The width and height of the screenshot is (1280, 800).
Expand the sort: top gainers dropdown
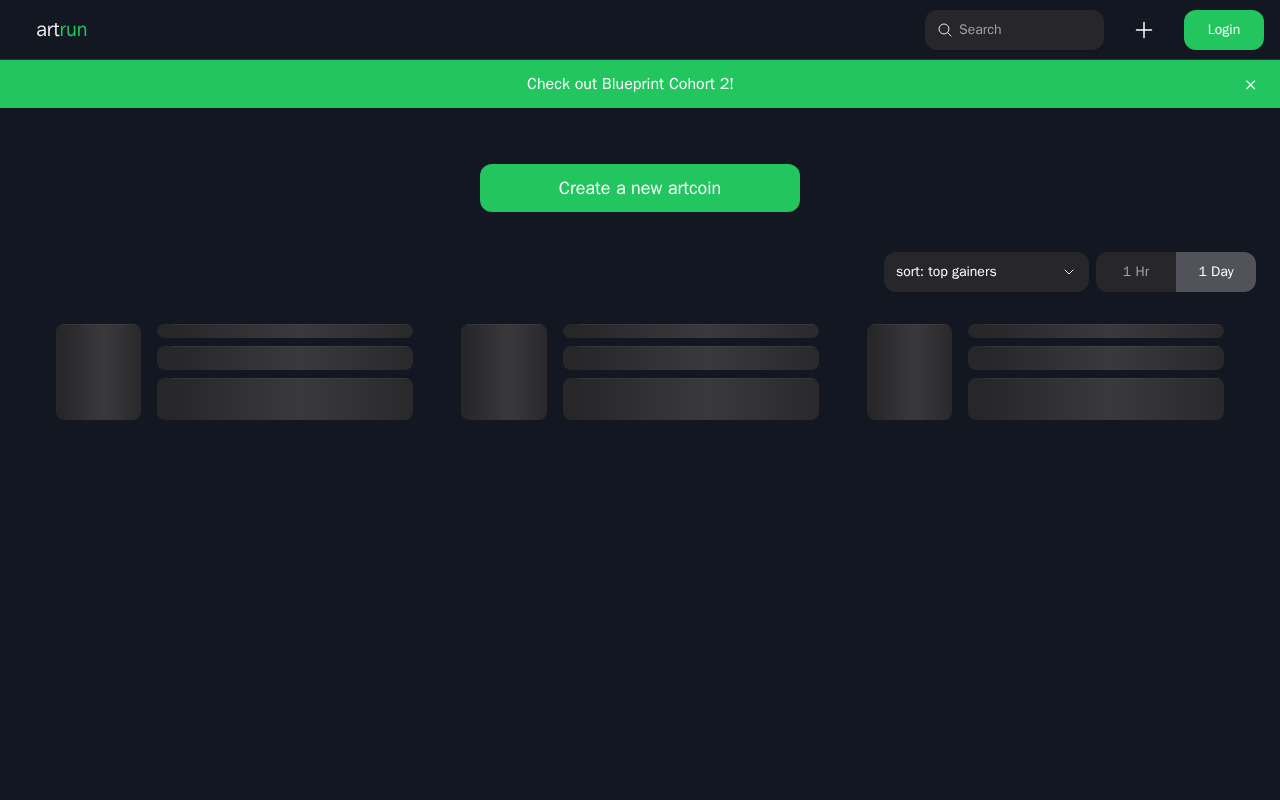pos(986,272)
